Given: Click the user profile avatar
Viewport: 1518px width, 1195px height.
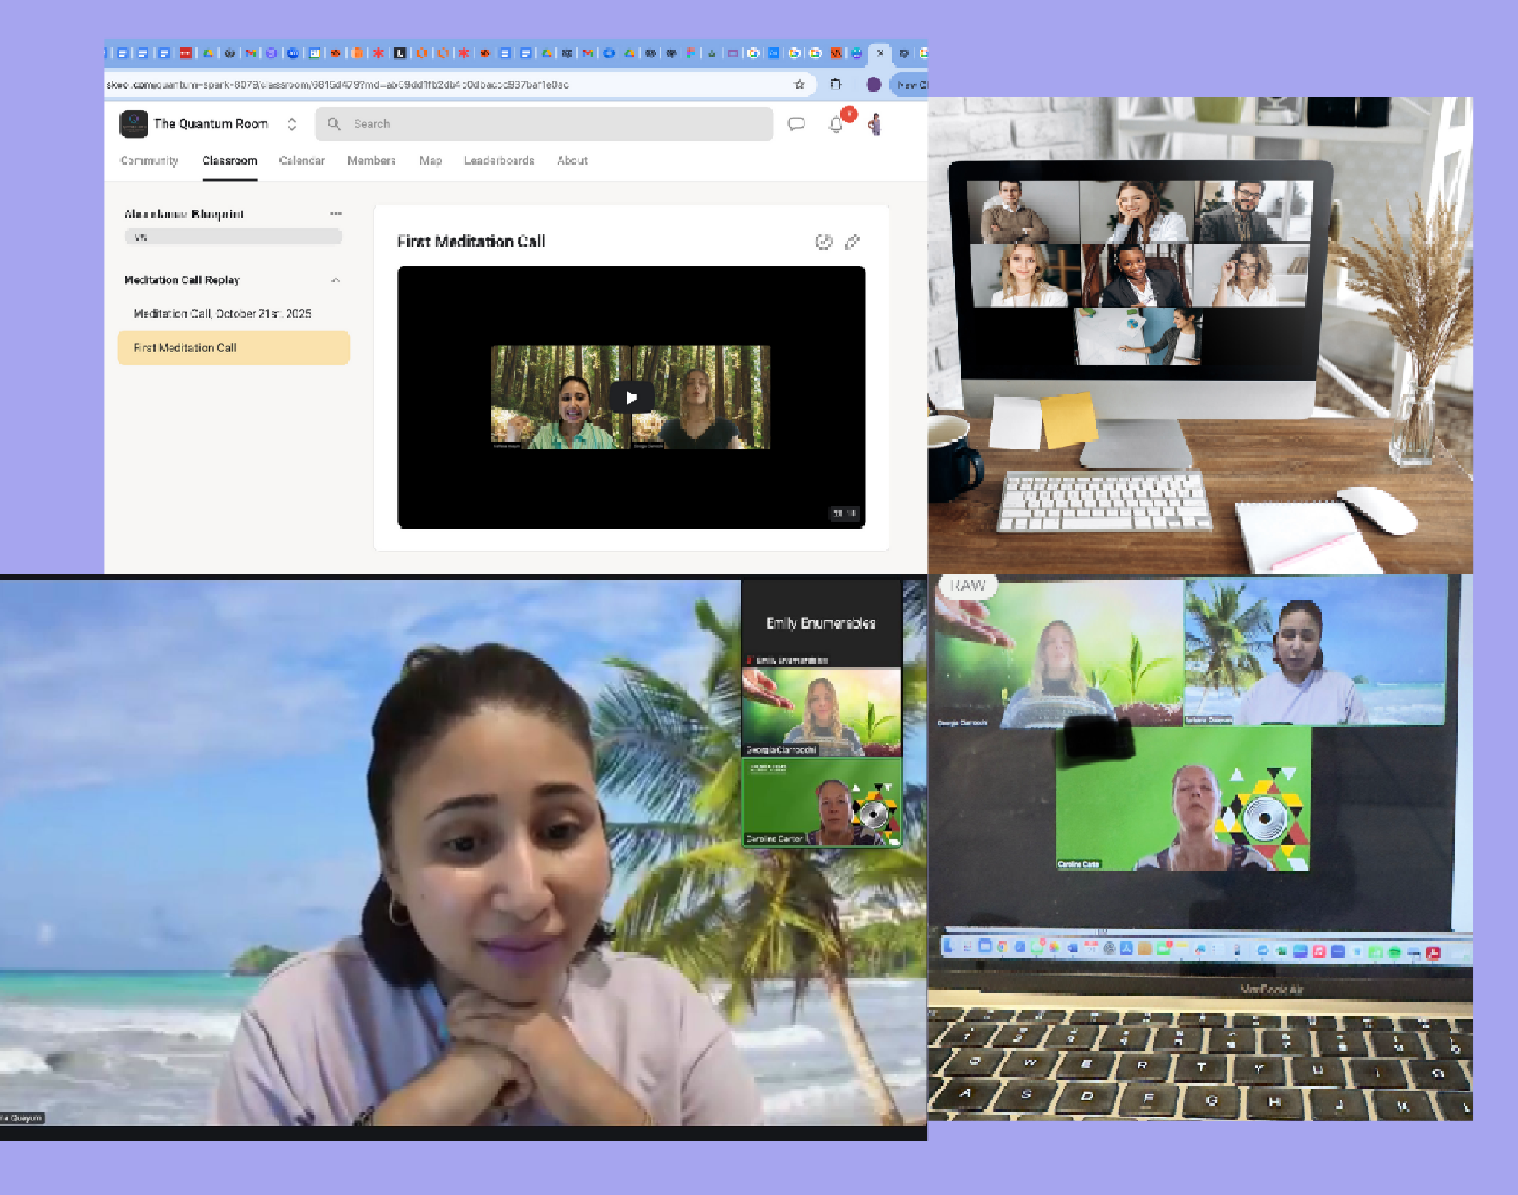Looking at the screenshot, I should [875, 124].
